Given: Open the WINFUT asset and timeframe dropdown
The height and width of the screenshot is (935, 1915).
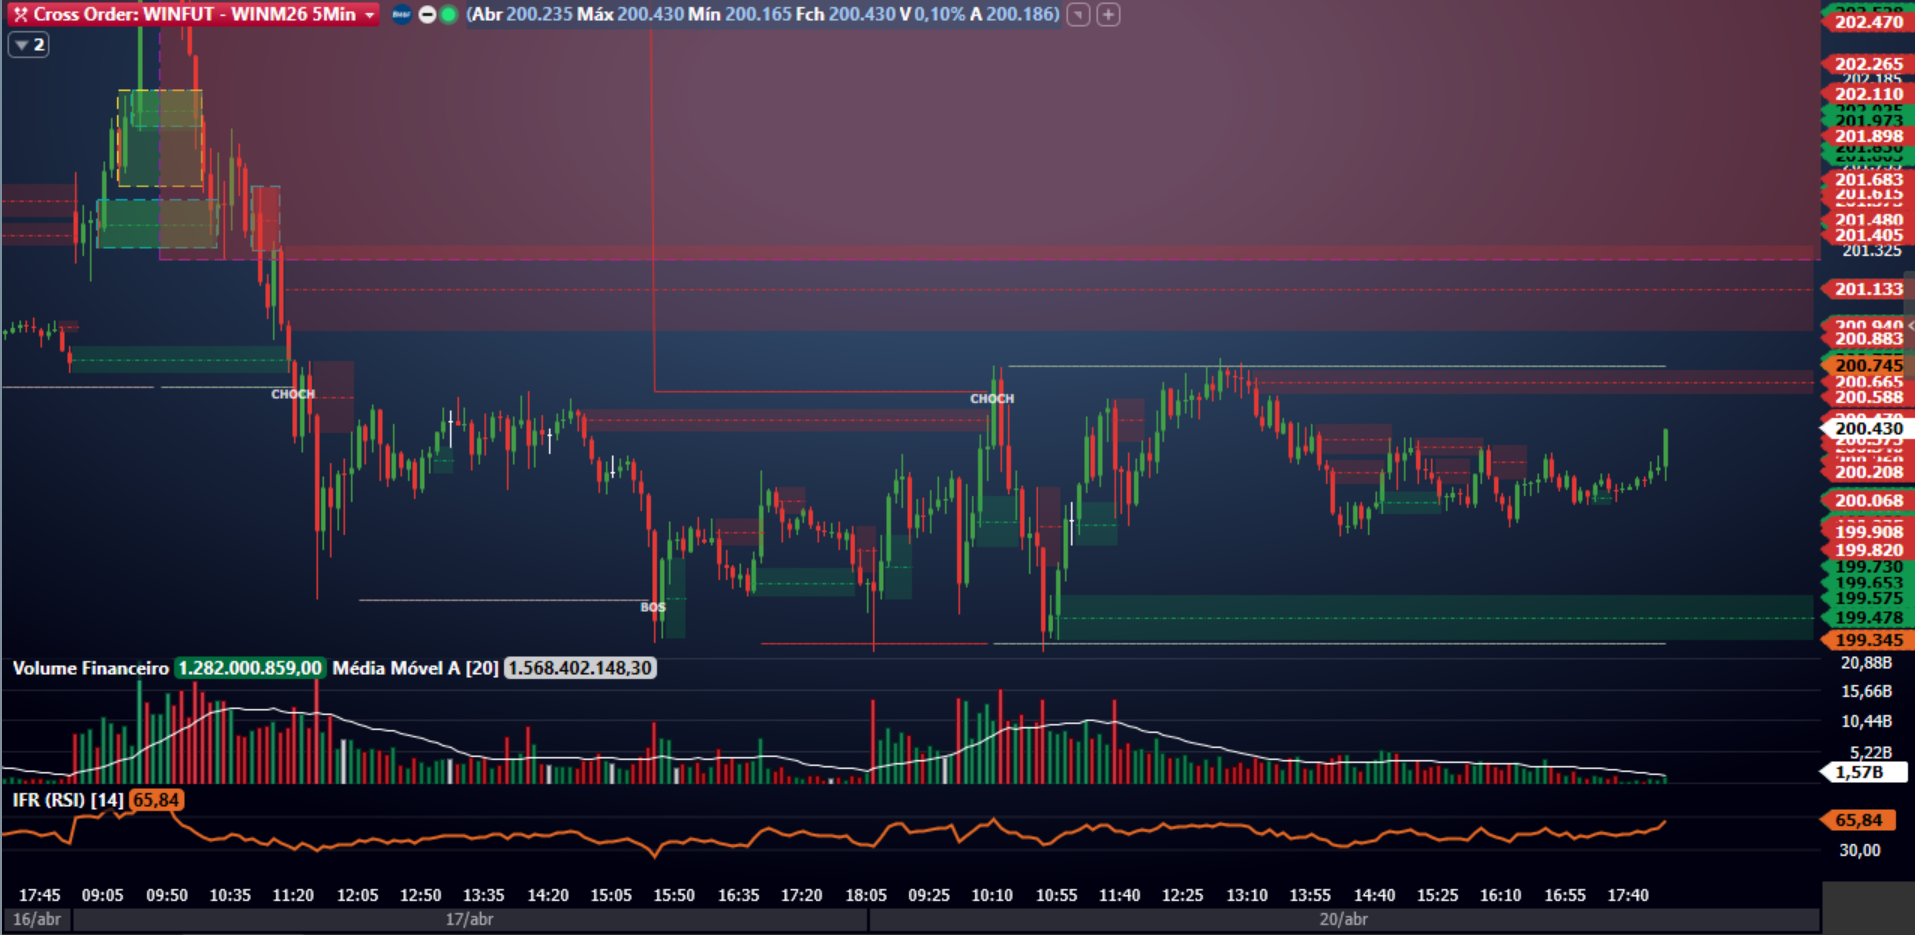Looking at the screenshot, I should point(369,15).
